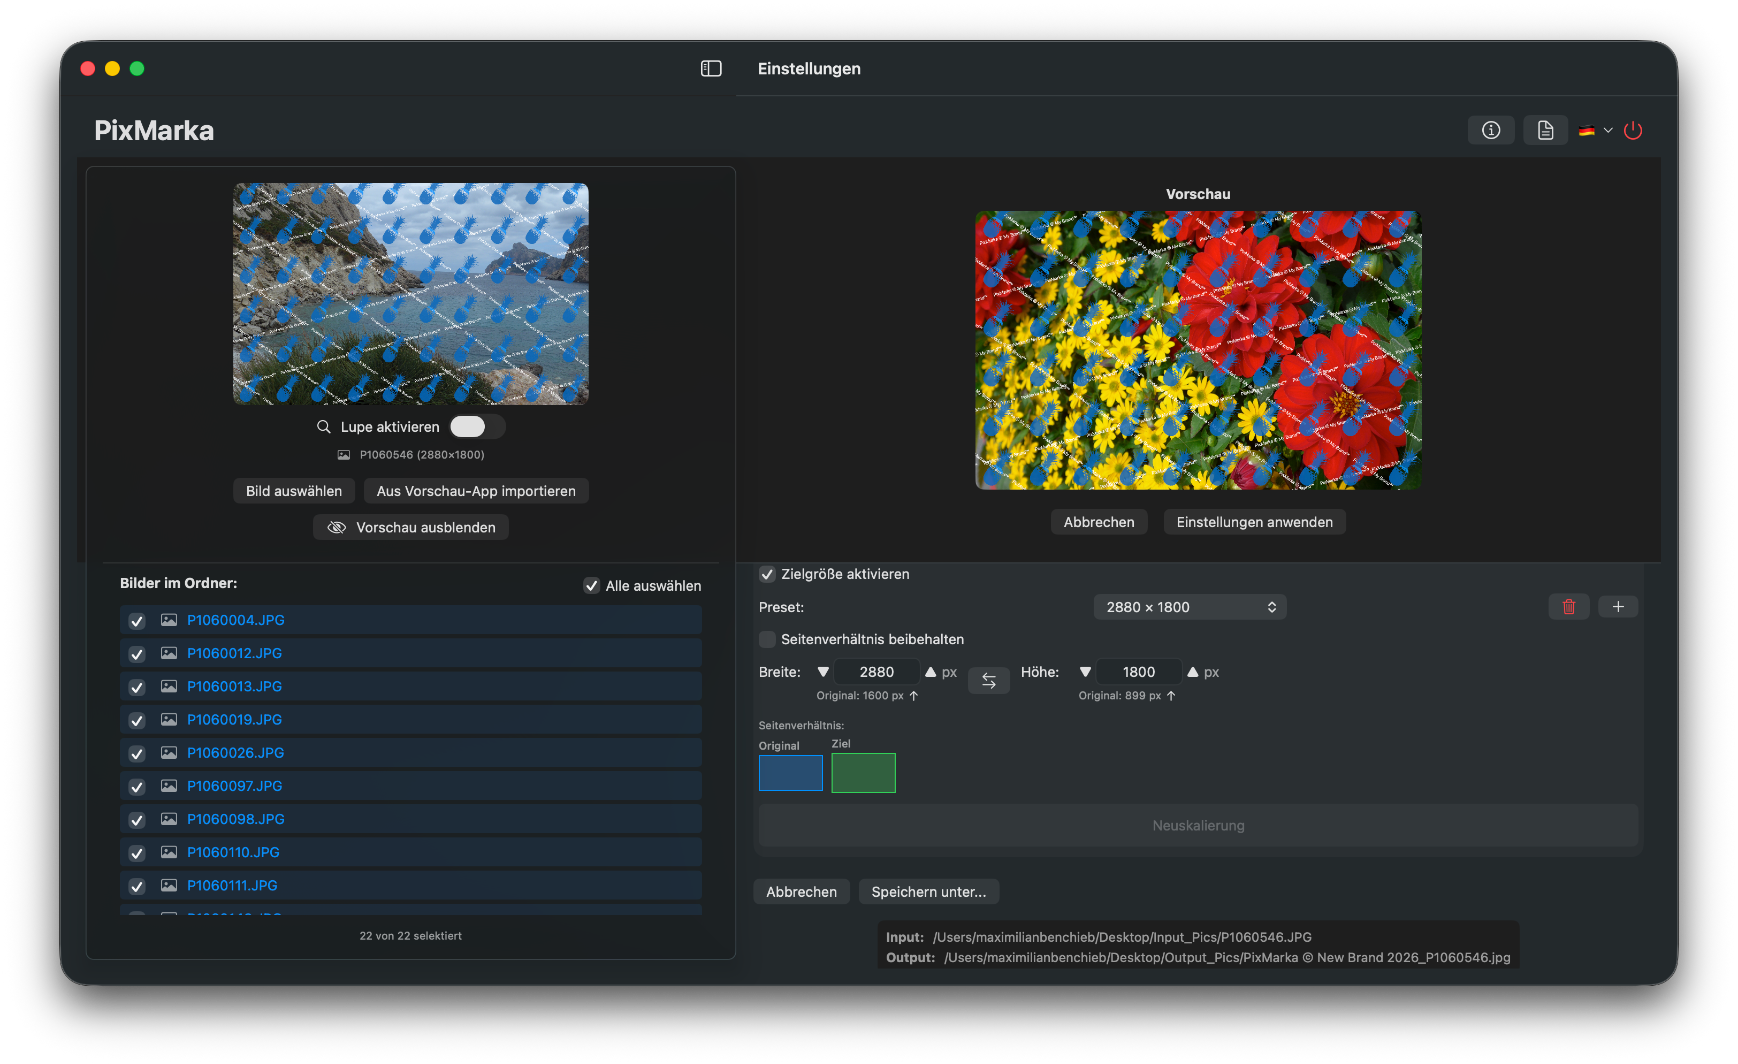Add new preset with plus icon
1738x1064 pixels.
(1618, 607)
